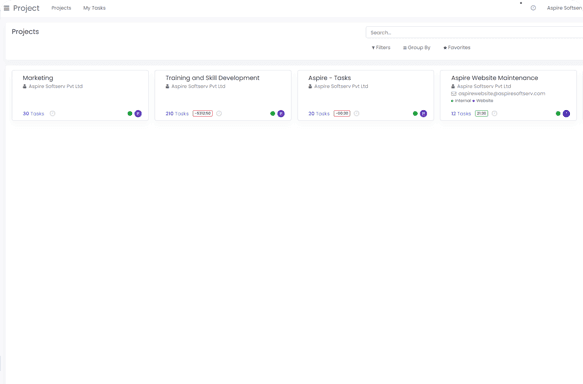Viewport: 583px width, 384px height.
Task: Click green status dot on Aspire - Tasks card
Action: point(415,113)
